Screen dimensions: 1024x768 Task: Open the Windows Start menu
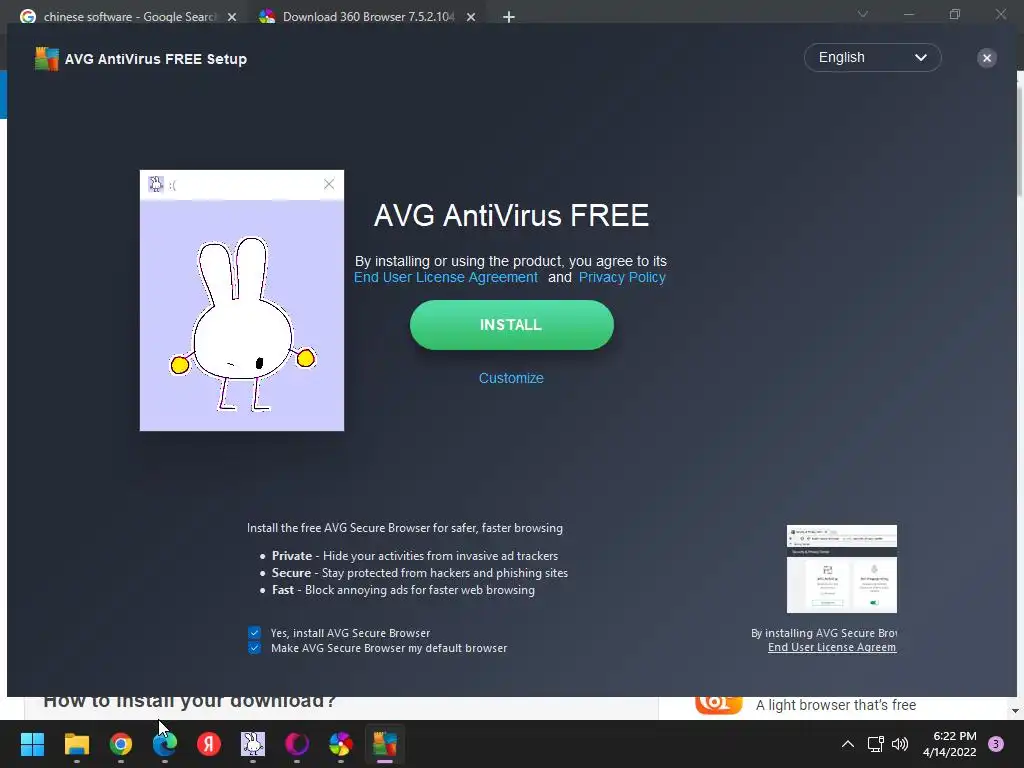pos(32,744)
